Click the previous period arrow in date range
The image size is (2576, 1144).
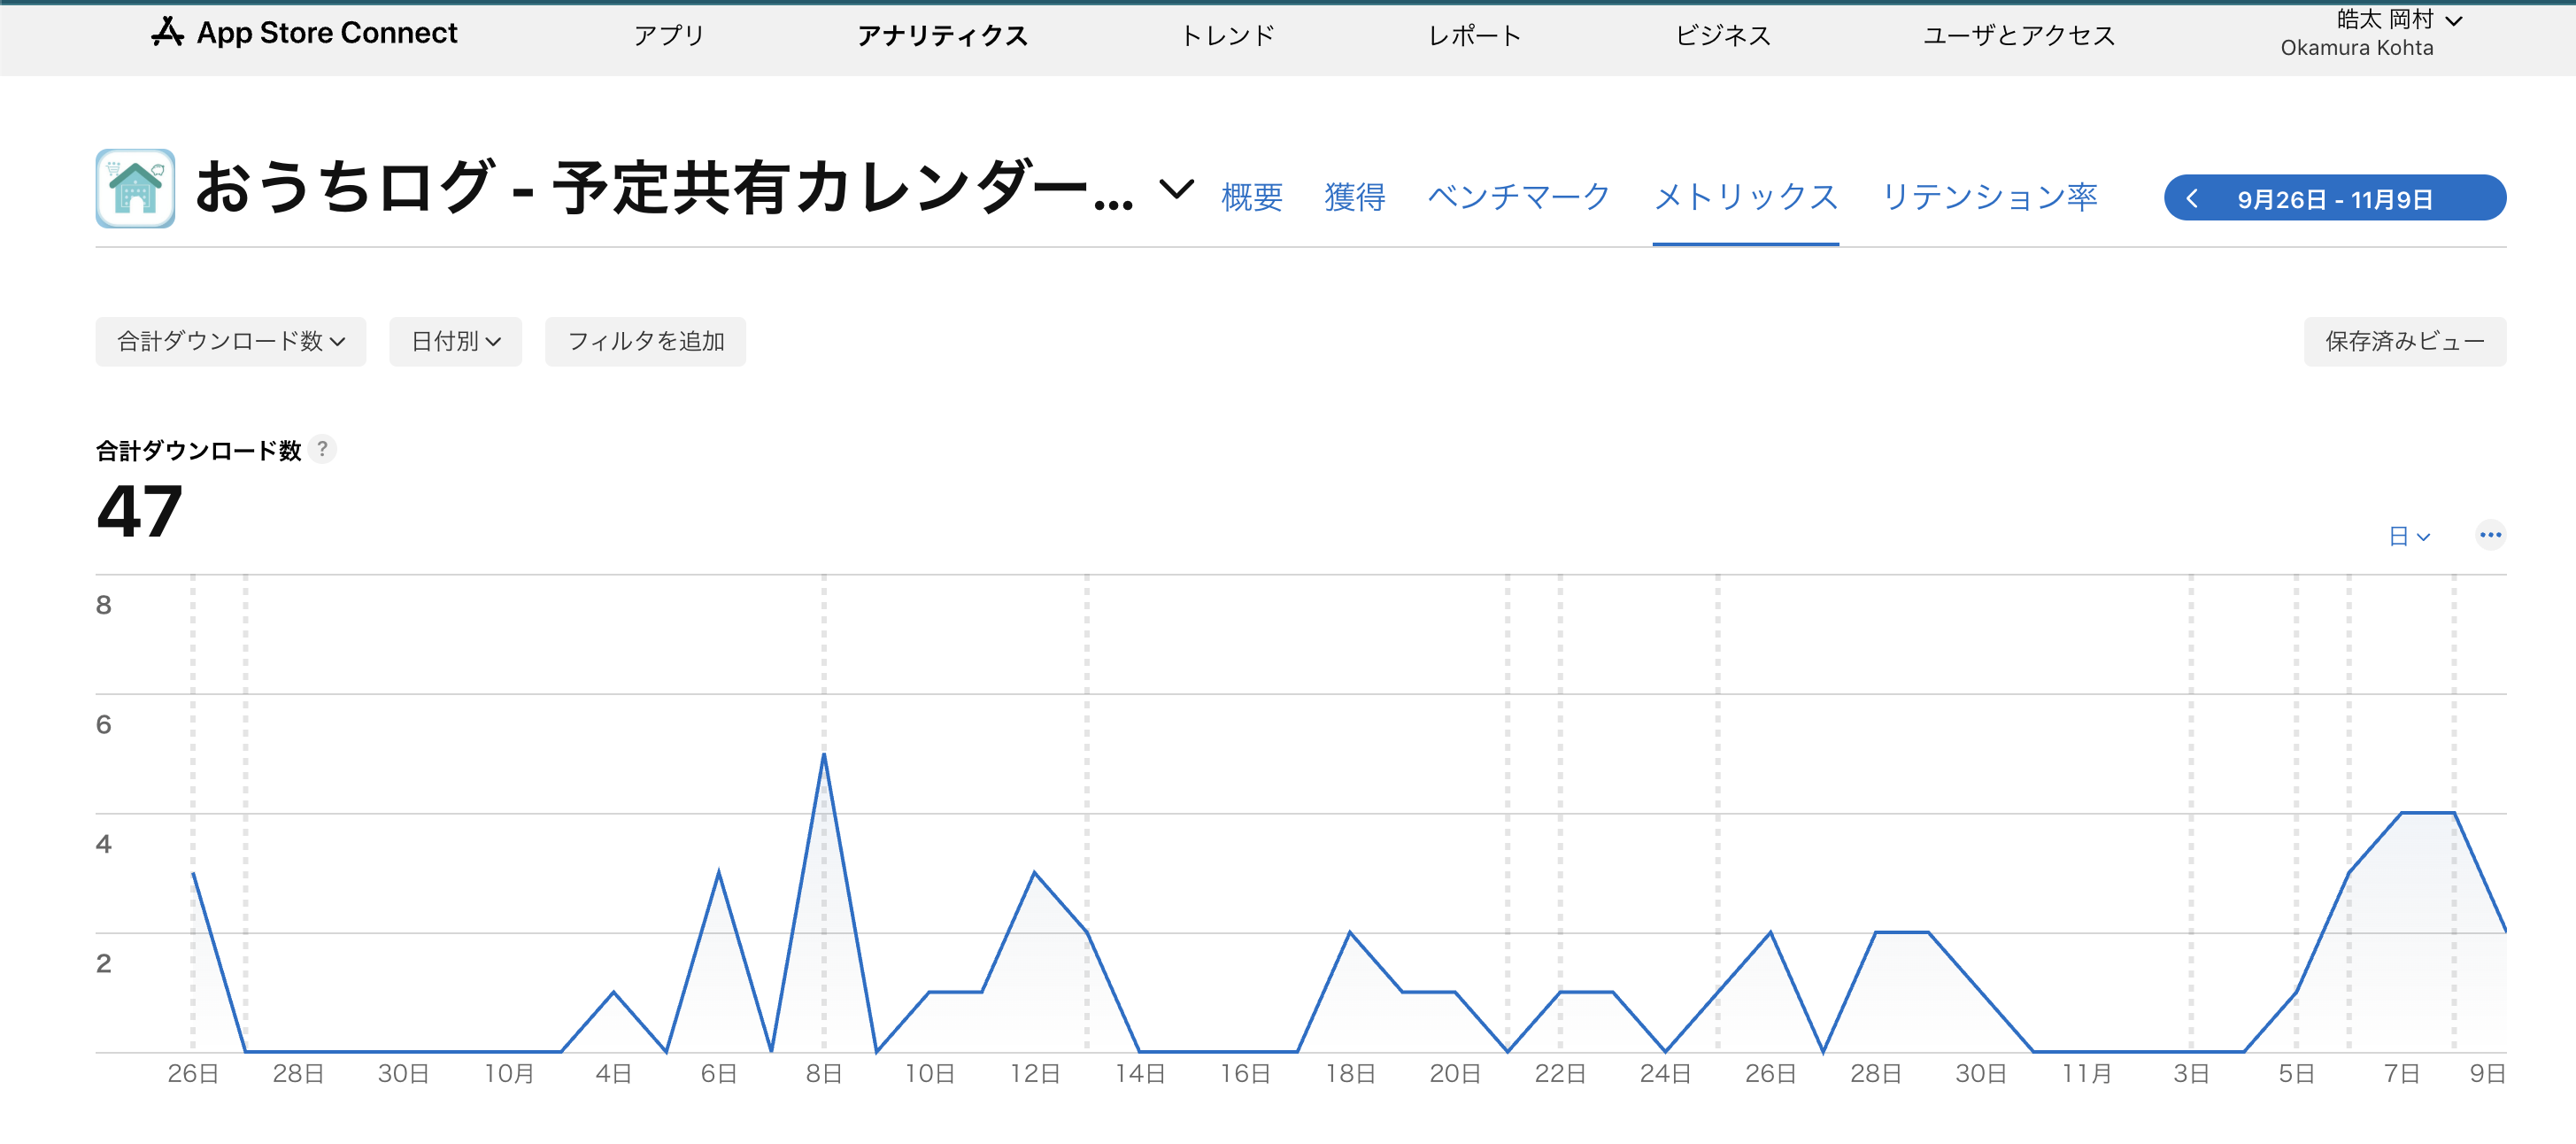2192,198
